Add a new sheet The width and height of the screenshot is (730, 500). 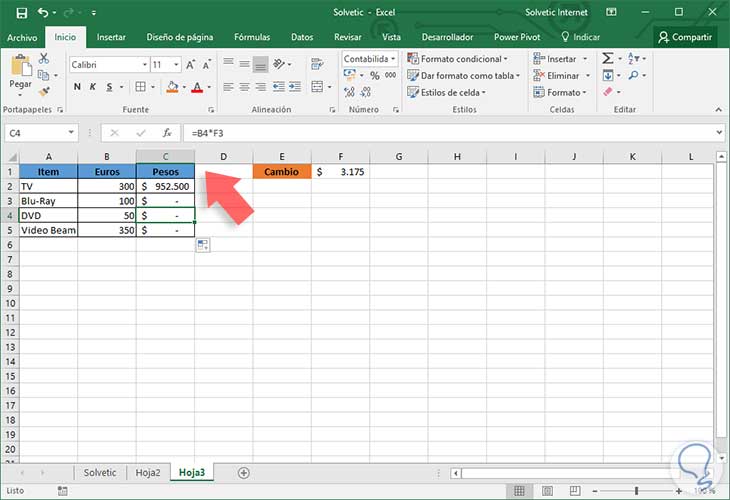pyautogui.click(x=243, y=473)
